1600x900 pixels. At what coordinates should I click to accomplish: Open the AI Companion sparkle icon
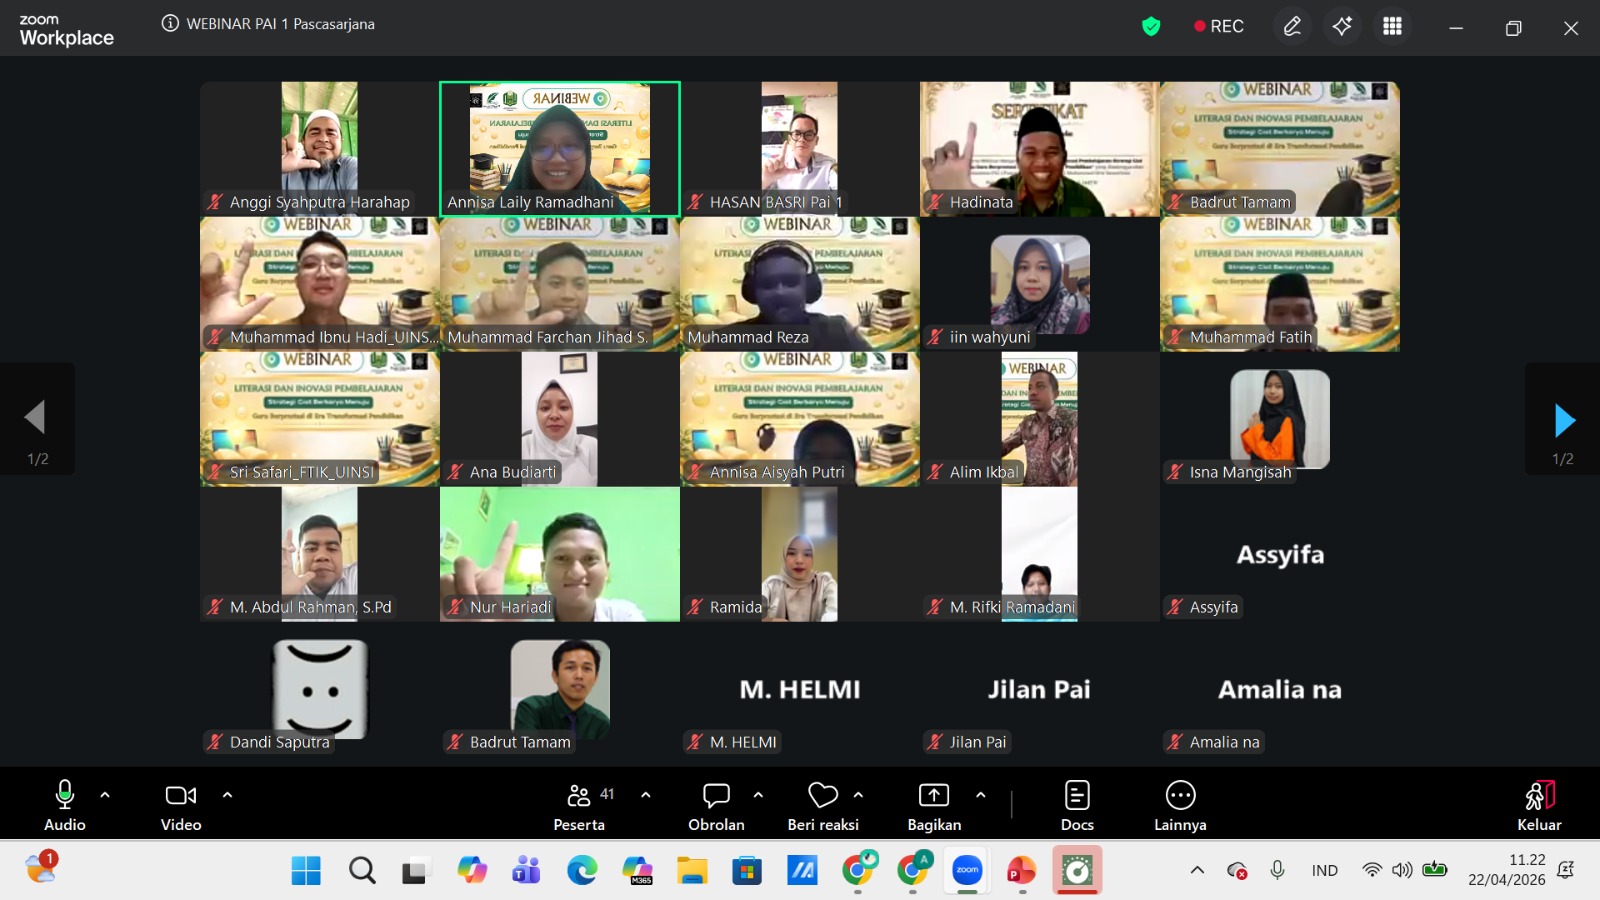point(1342,27)
